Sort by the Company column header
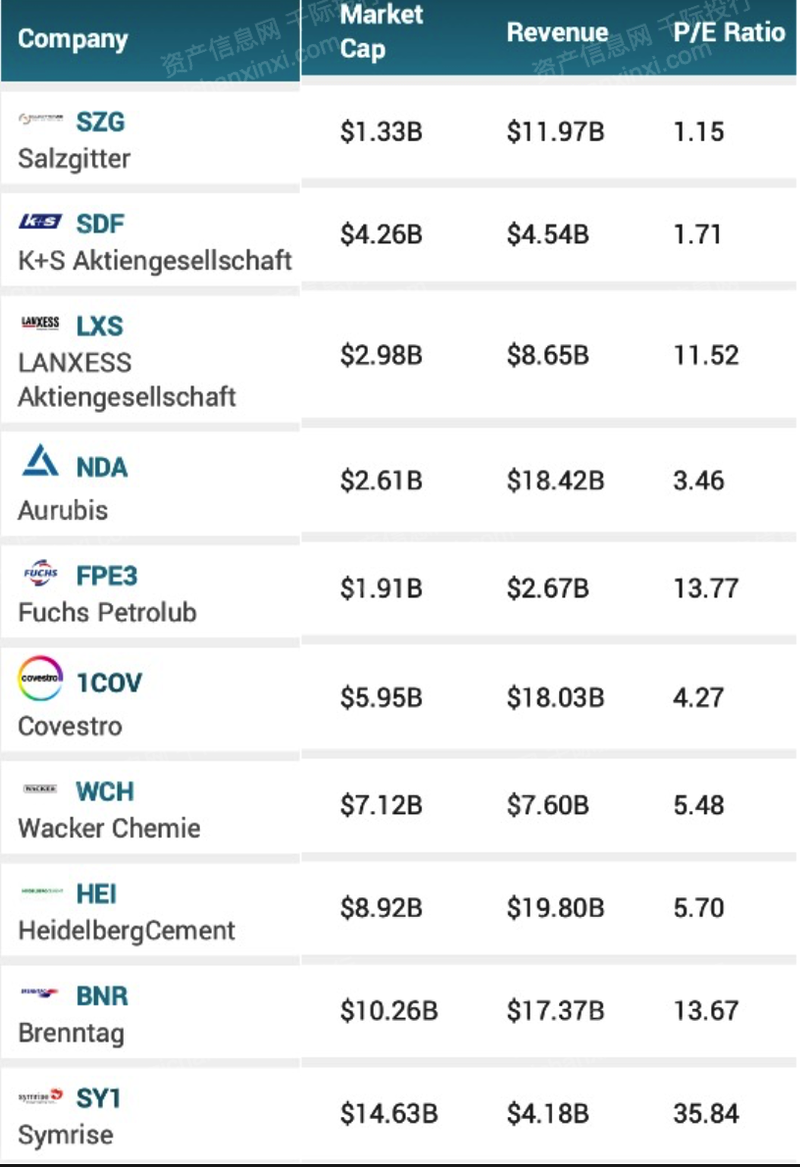Image resolution: width=800 pixels, height=1167 pixels. (x=73, y=40)
